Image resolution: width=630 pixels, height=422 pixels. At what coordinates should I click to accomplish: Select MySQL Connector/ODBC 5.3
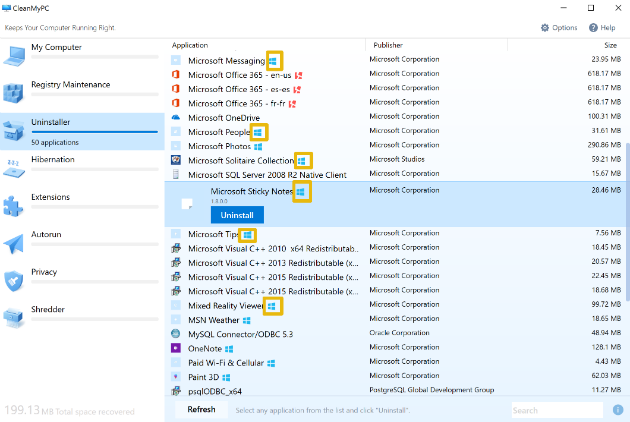click(x=395, y=334)
